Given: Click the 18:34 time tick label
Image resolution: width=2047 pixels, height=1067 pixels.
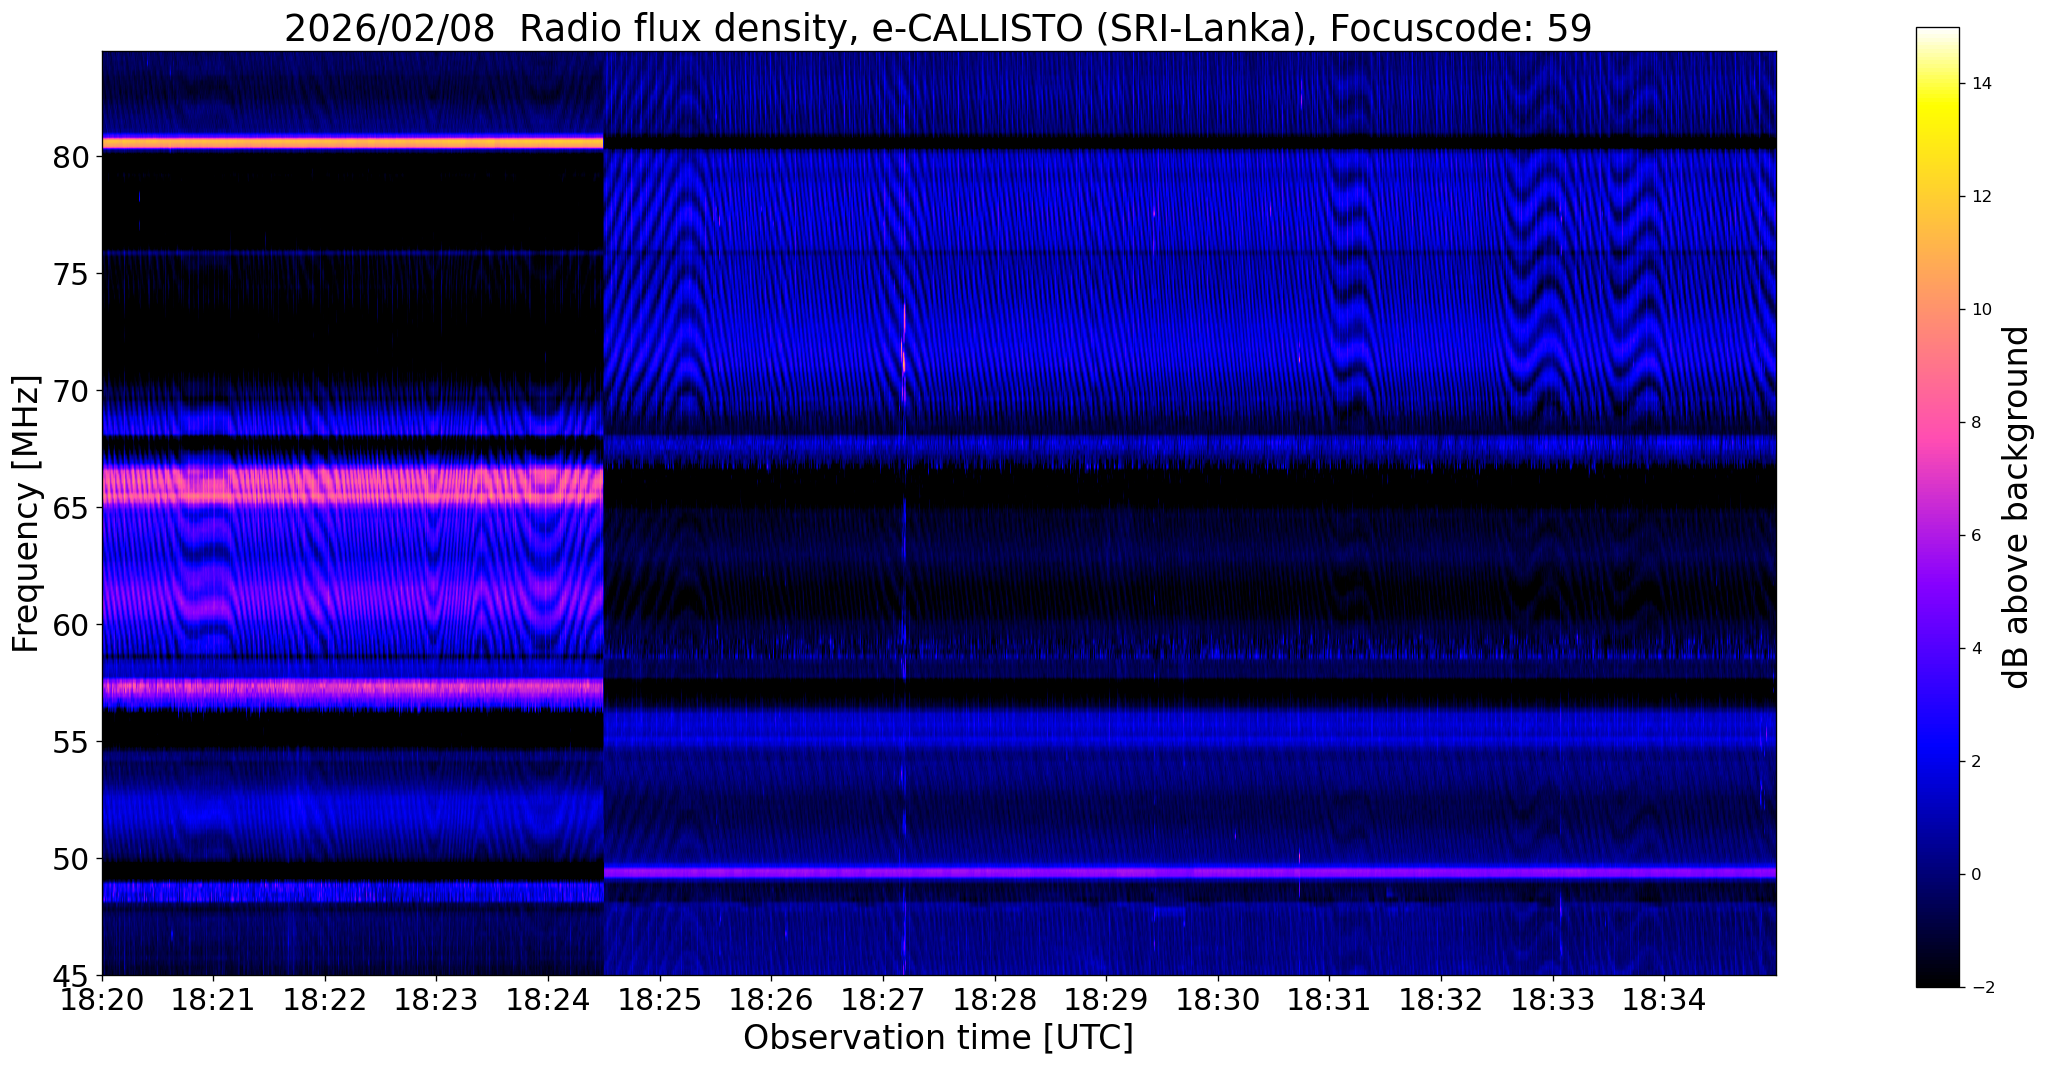Looking at the screenshot, I should pyautogui.click(x=1664, y=1001).
